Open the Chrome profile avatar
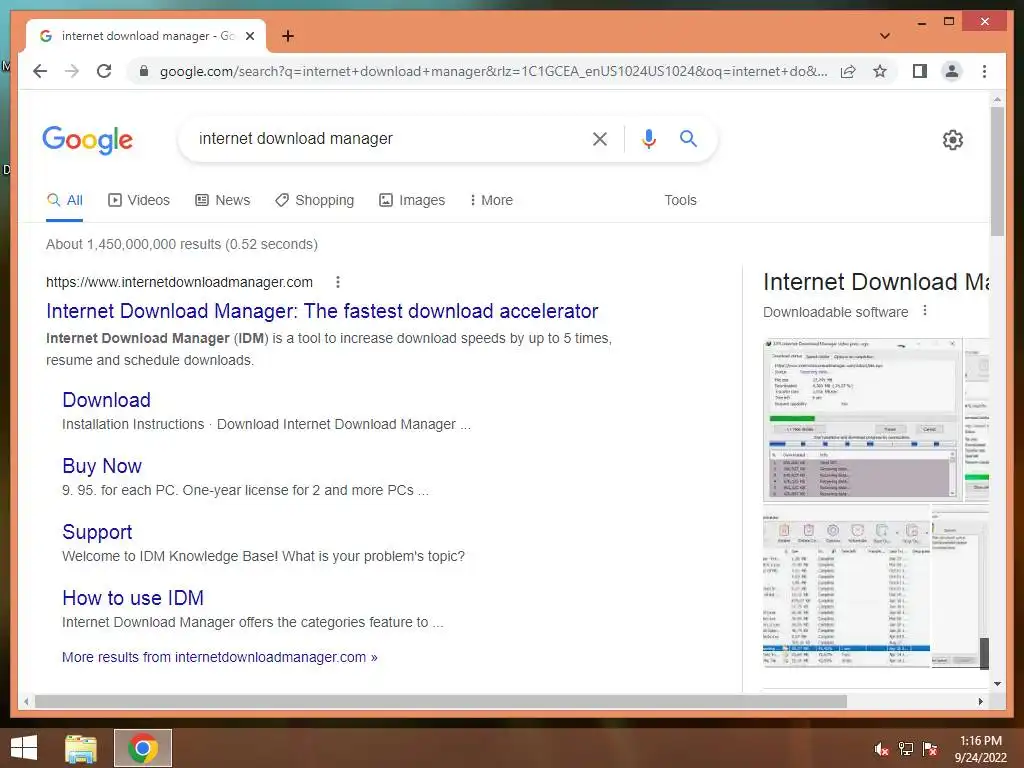The width and height of the screenshot is (1024, 768). tap(952, 71)
